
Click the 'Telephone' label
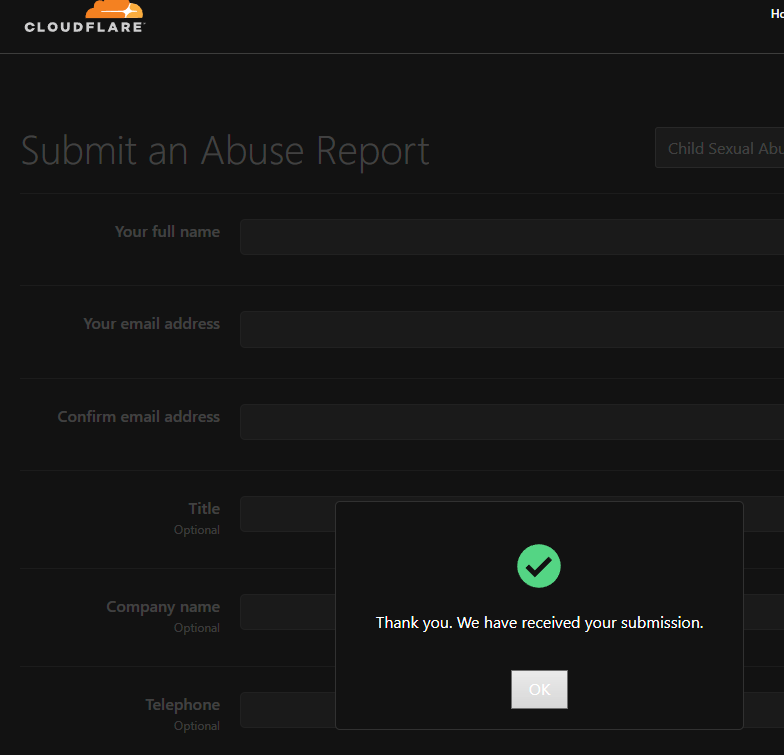(182, 704)
